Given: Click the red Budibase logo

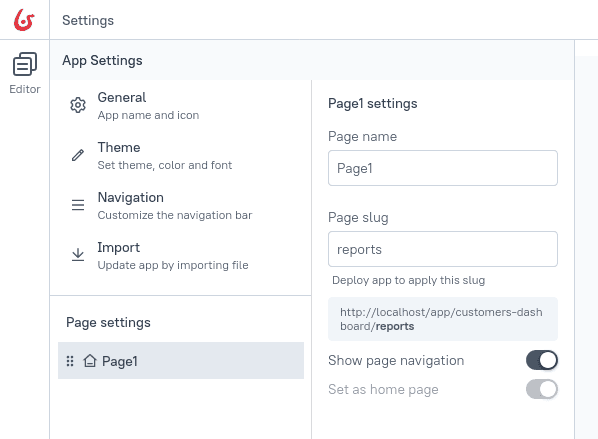Looking at the screenshot, I should pos(24,20).
